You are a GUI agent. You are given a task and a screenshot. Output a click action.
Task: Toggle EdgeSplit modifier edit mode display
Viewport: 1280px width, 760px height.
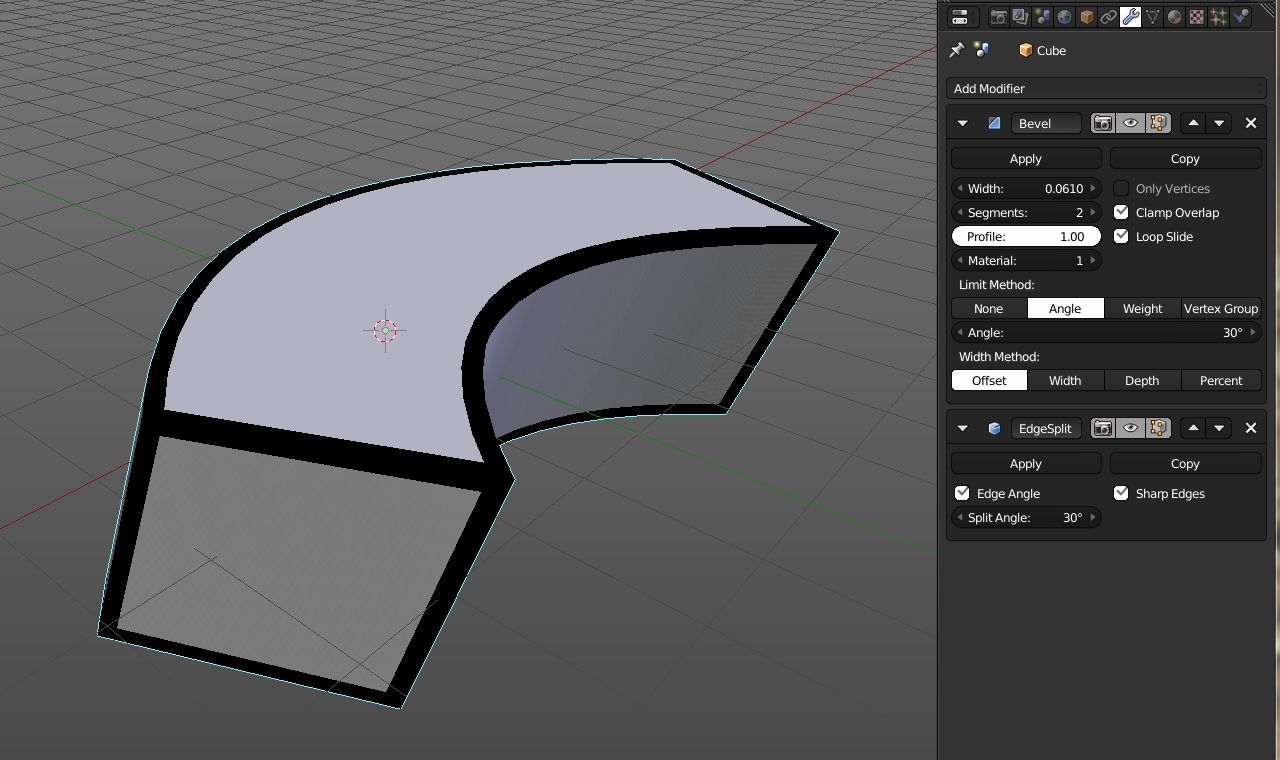point(1158,428)
